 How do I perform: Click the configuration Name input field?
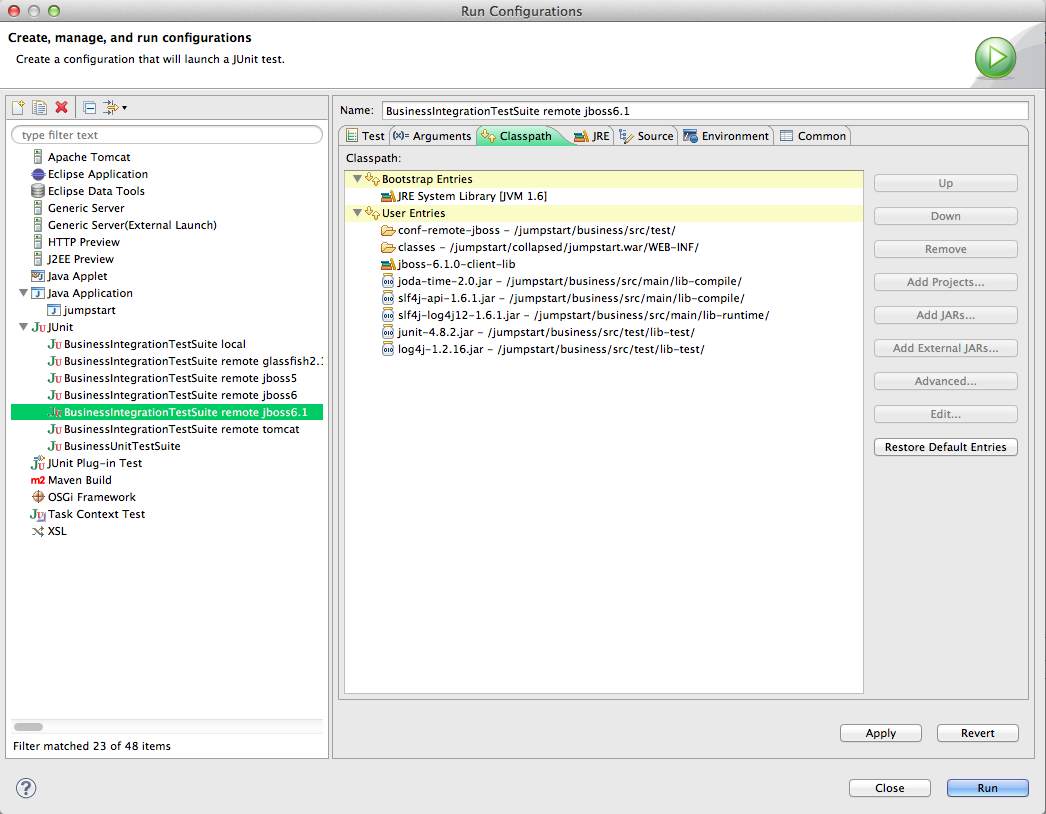[705, 111]
